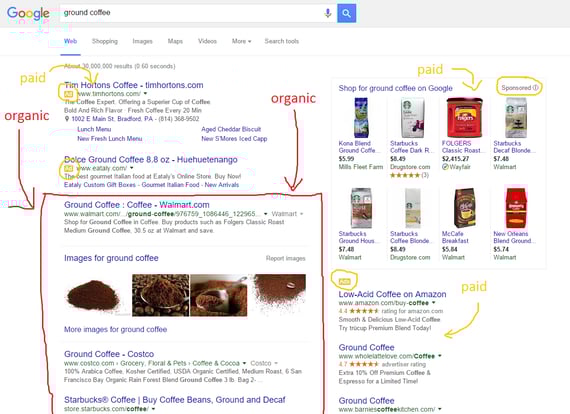Open the McCafe Breakfast product image
The image size is (570, 414).
(x=464, y=208)
